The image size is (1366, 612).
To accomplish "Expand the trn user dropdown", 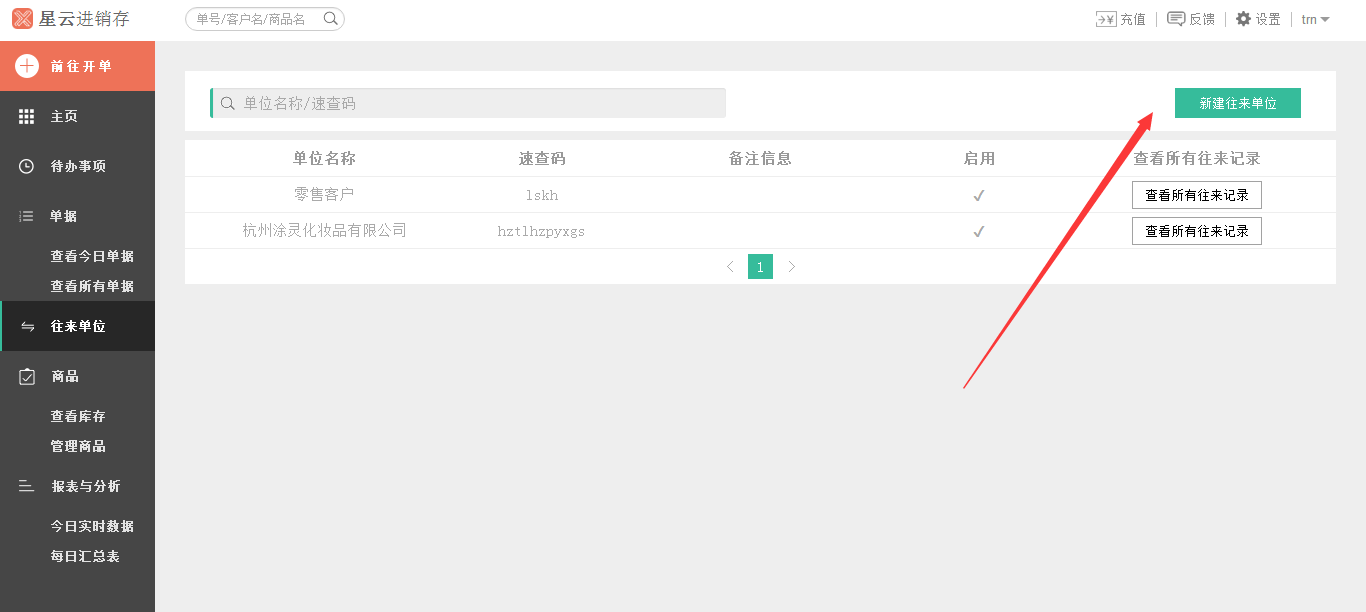I will coord(1315,19).
